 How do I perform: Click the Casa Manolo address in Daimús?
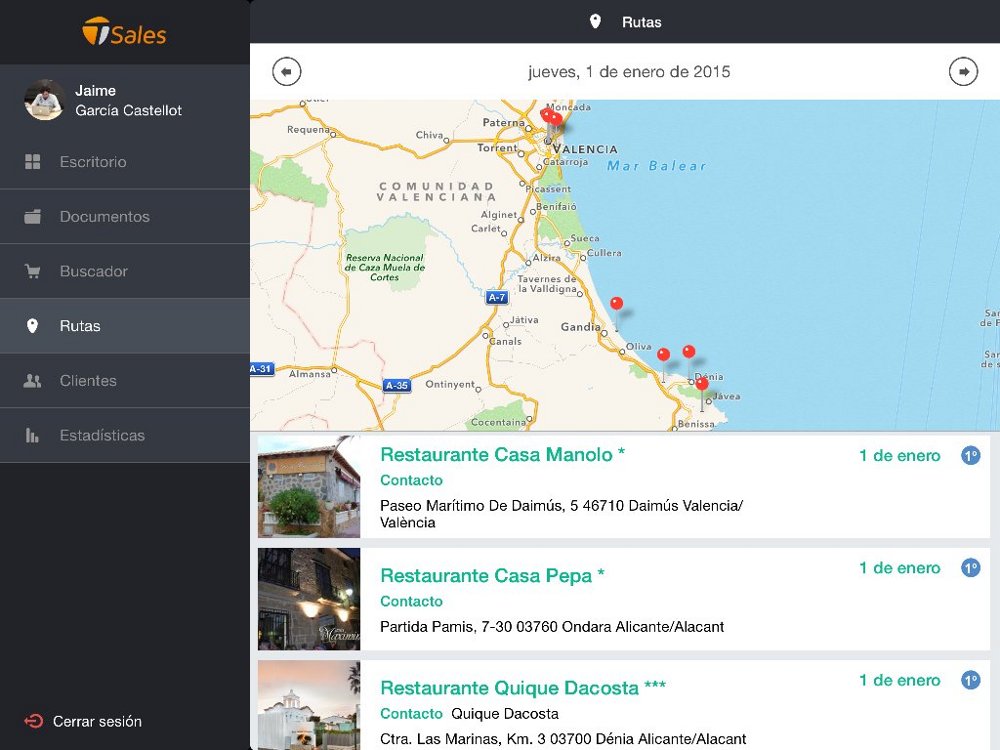click(562, 514)
